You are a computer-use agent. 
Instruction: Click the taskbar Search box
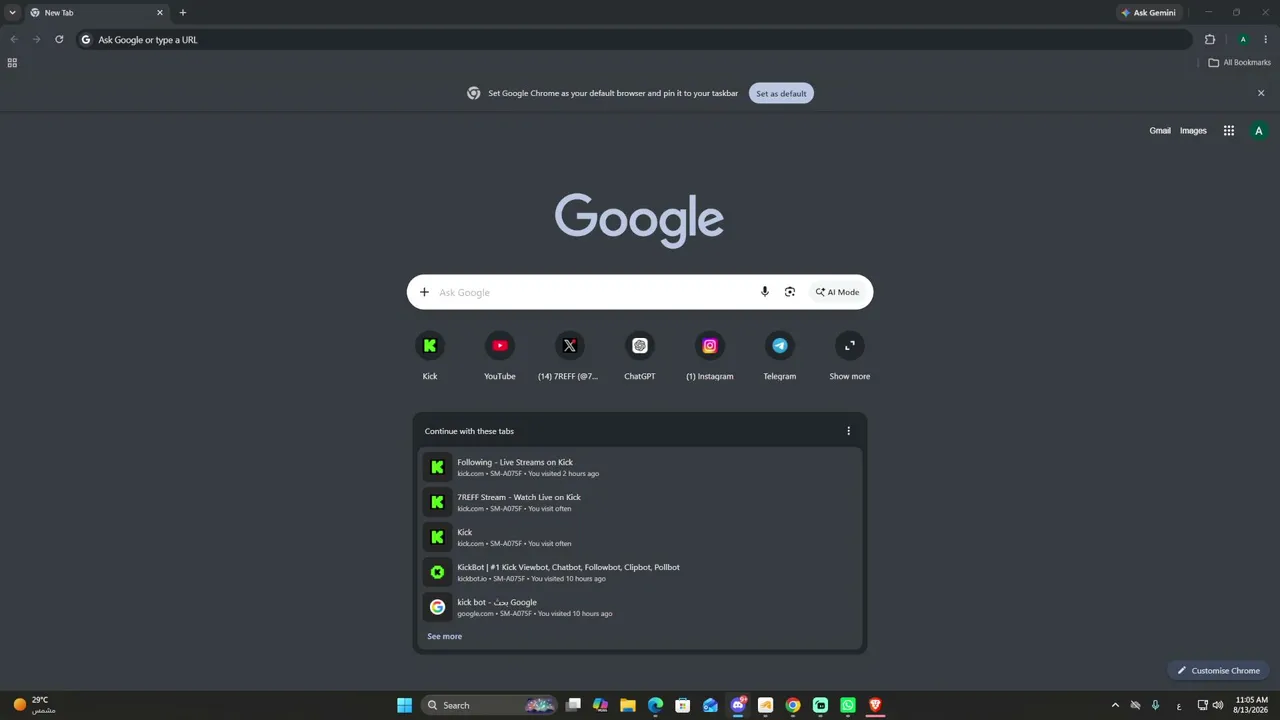coord(490,705)
